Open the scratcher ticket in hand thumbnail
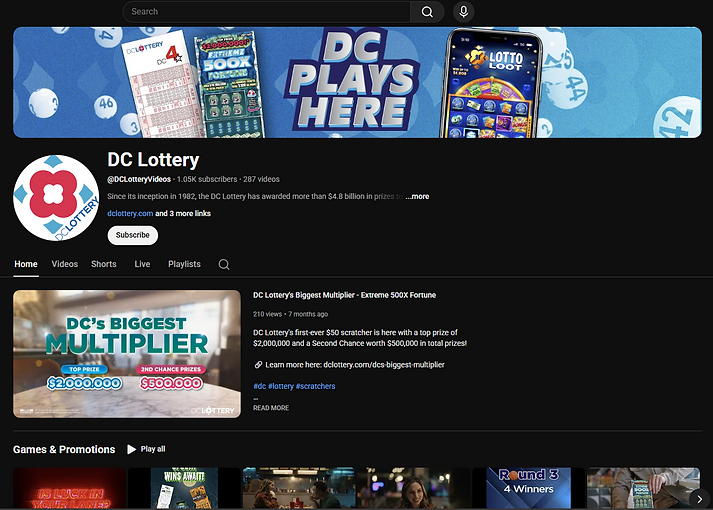The height and width of the screenshot is (510, 713). click(x=643, y=488)
